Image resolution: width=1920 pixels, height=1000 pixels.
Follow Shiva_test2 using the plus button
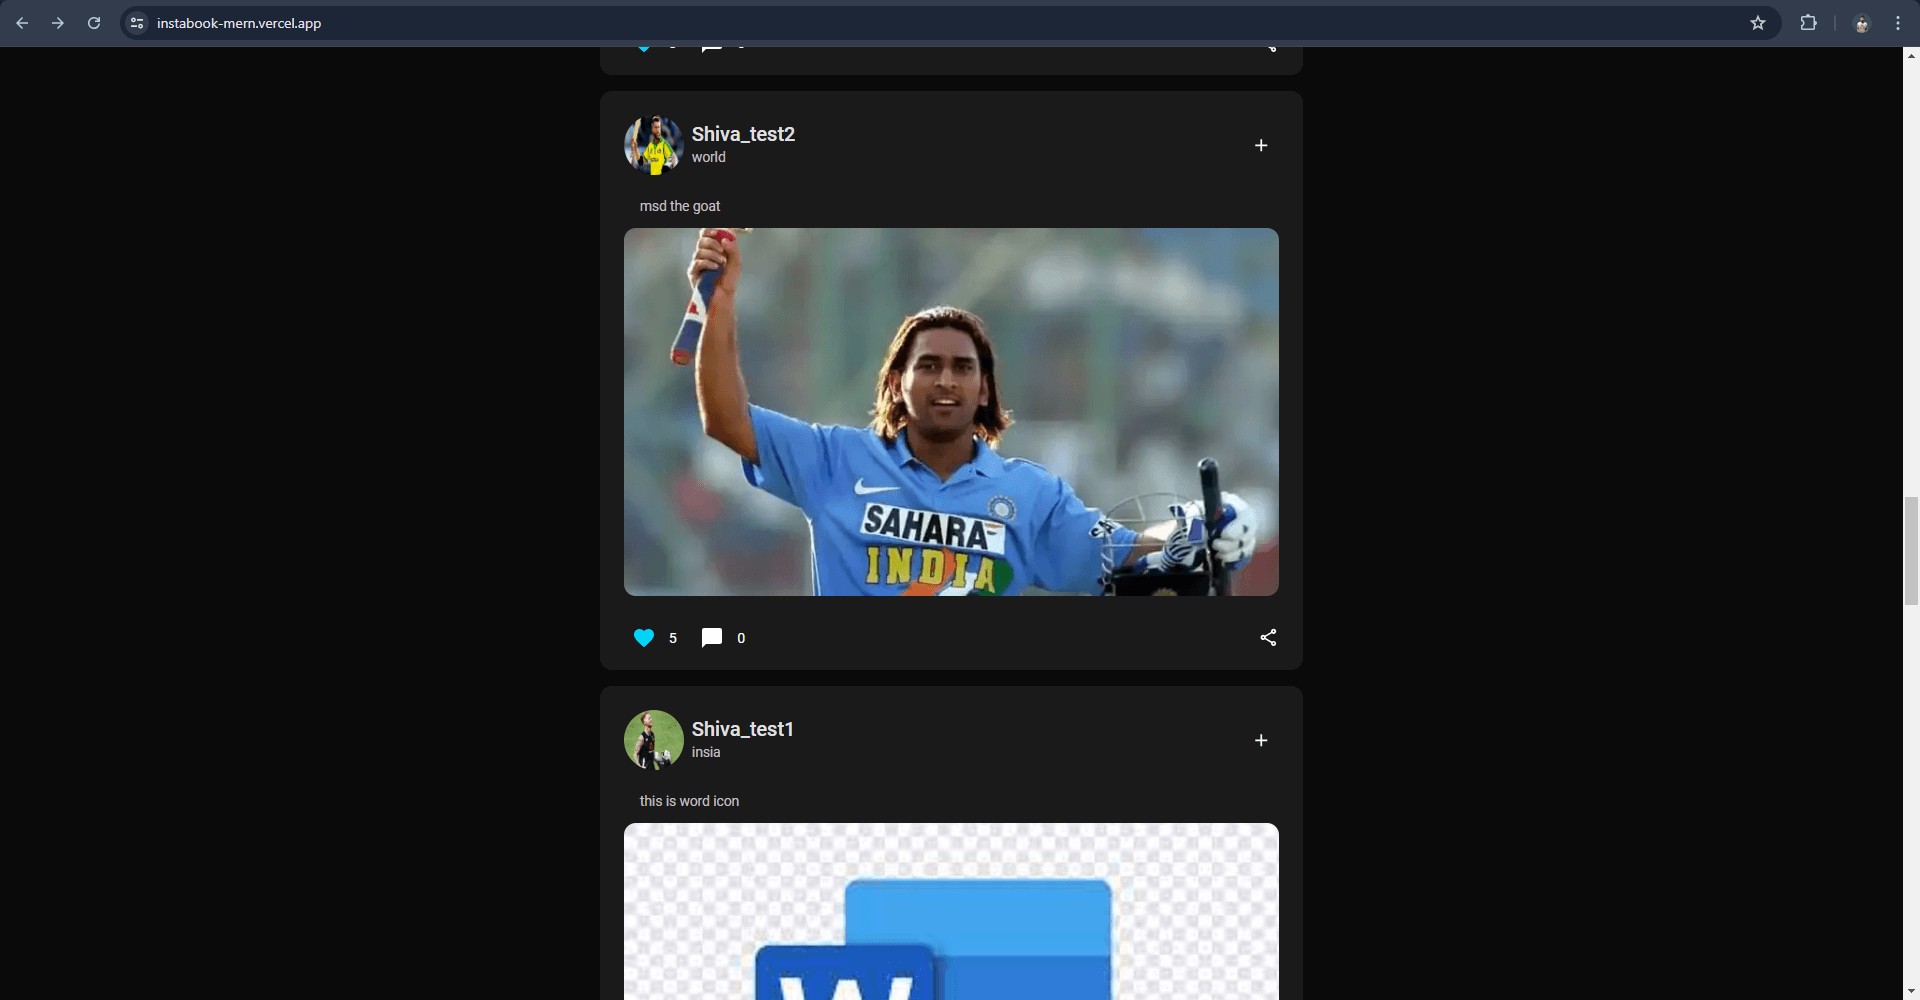click(x=1261, y=145)
